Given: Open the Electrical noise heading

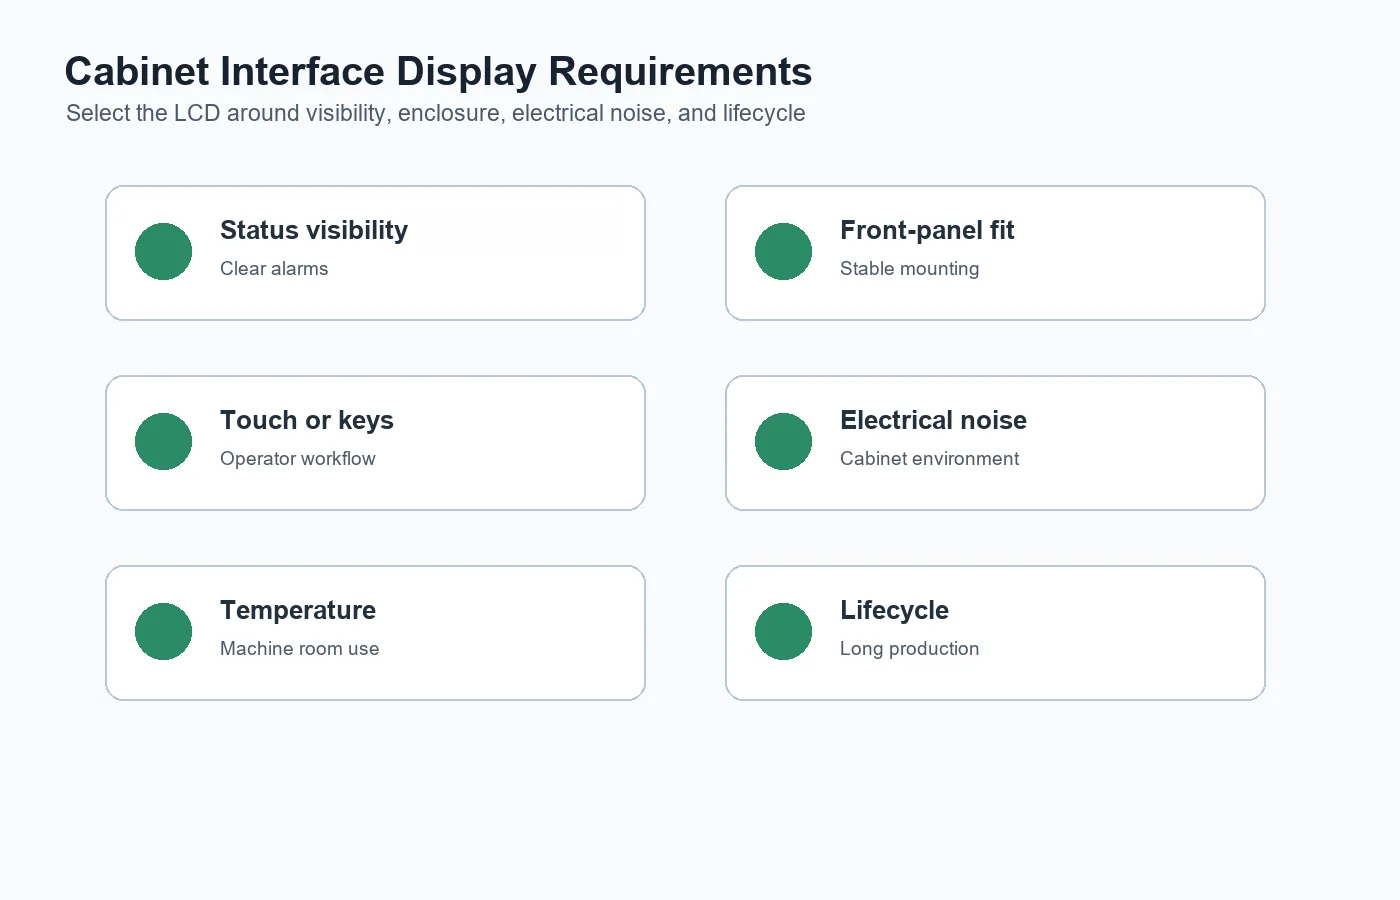Looking at the screenshot, I should (x=933, y=420).
